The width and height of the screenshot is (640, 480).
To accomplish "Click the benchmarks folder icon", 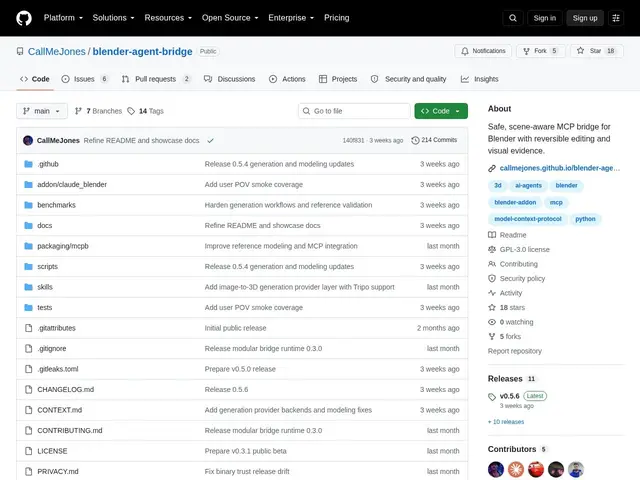I will click(x=29, y=205).
